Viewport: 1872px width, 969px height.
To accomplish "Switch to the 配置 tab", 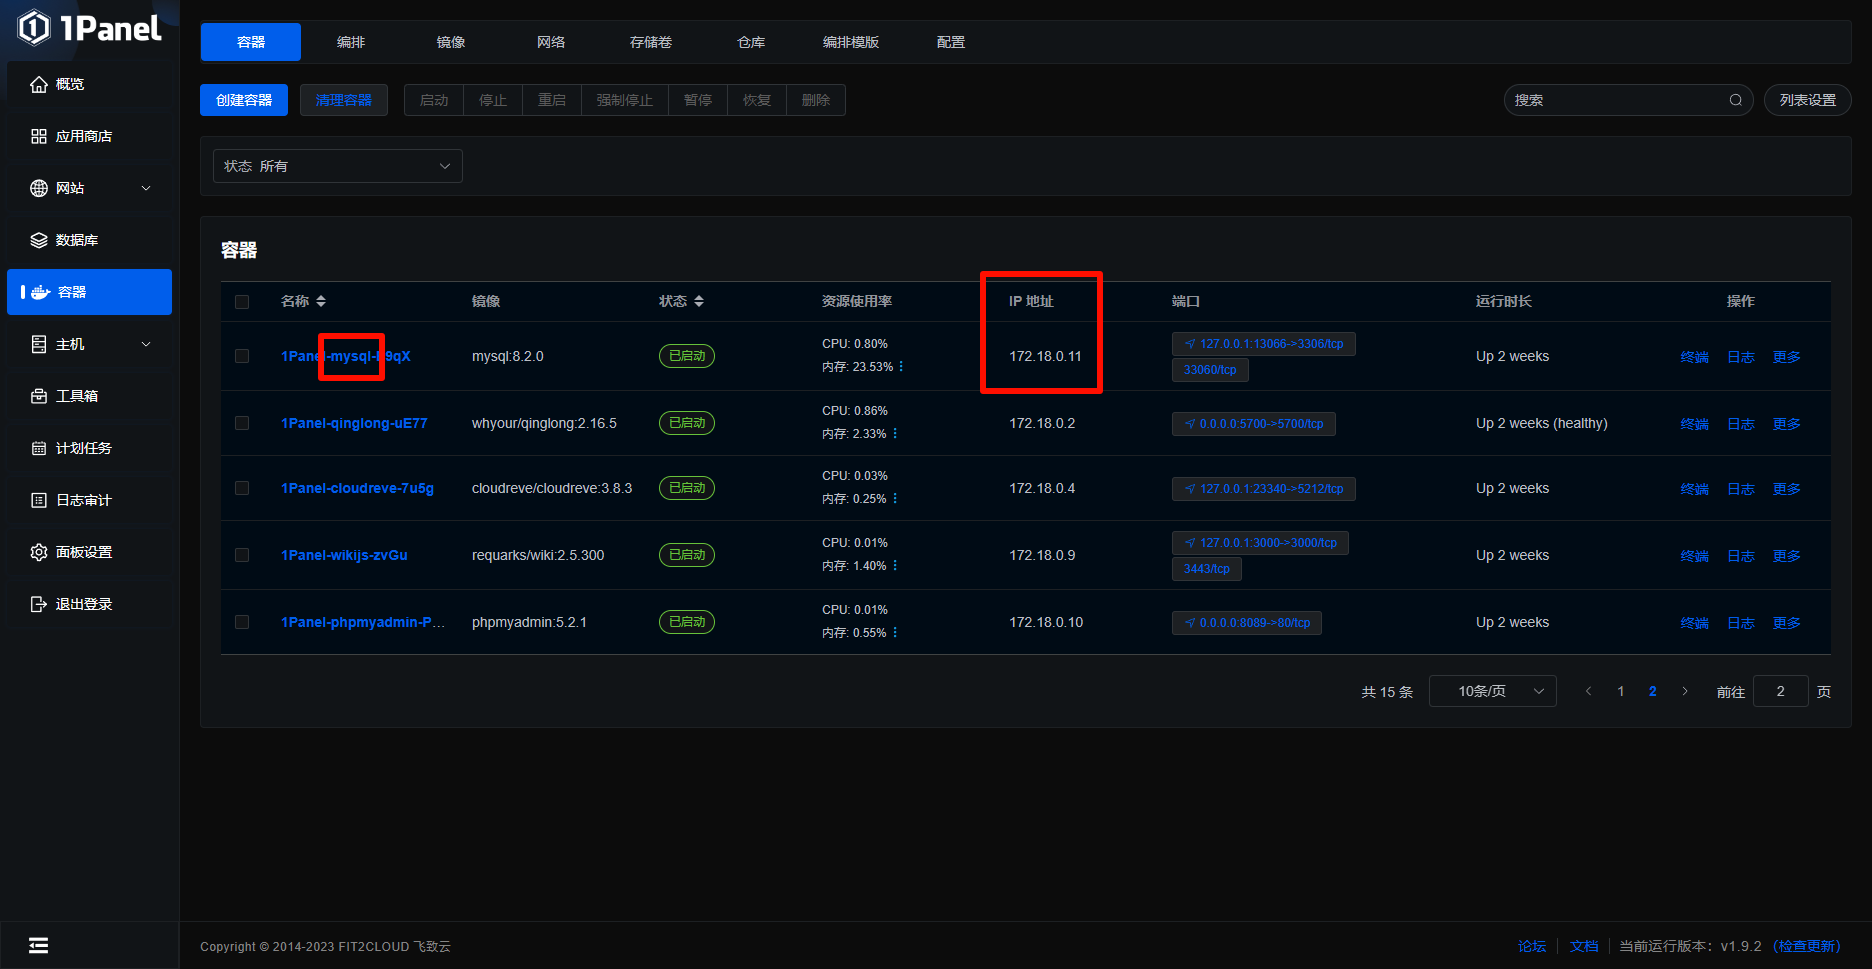I will pyautogui.click(x=951, y=42).
